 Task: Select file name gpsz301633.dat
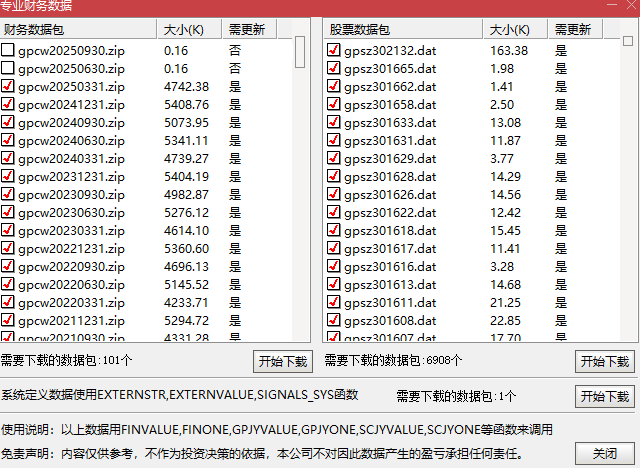(390, 122)
